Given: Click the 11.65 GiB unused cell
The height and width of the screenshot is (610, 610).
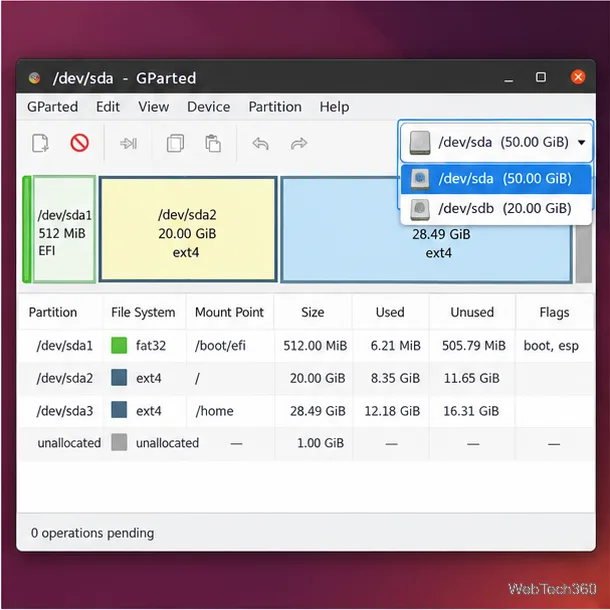Looking at the screenshot, I should tap(472, 378).
